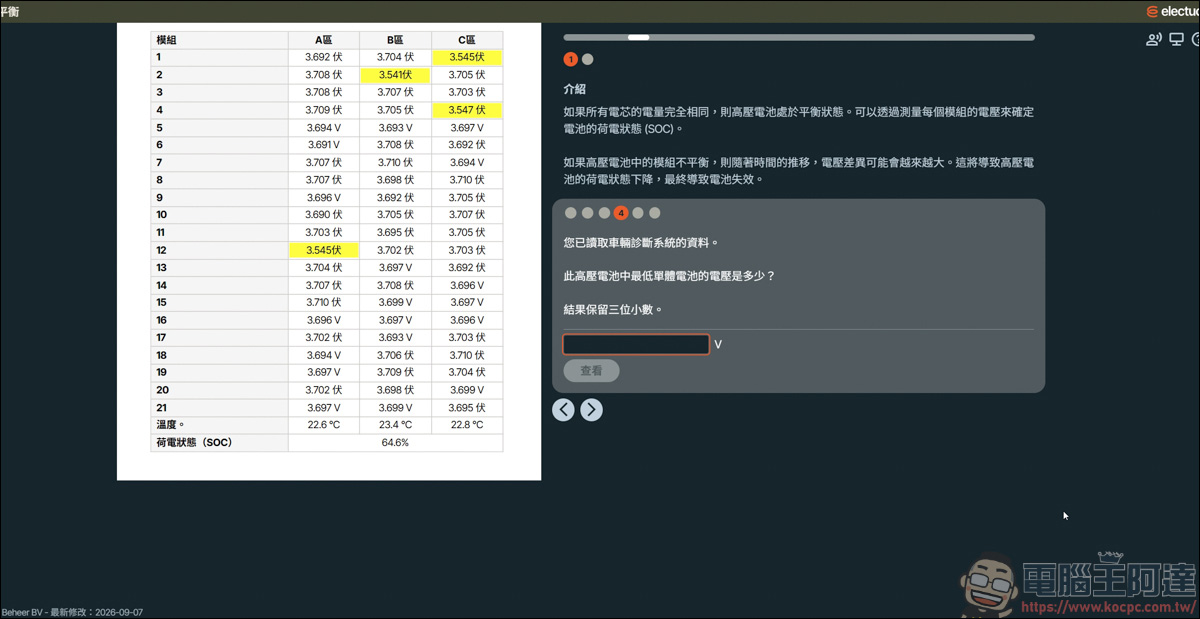Jump to the first question step dot
This screenshot has height=619, width=1200.
pos(570,213)
